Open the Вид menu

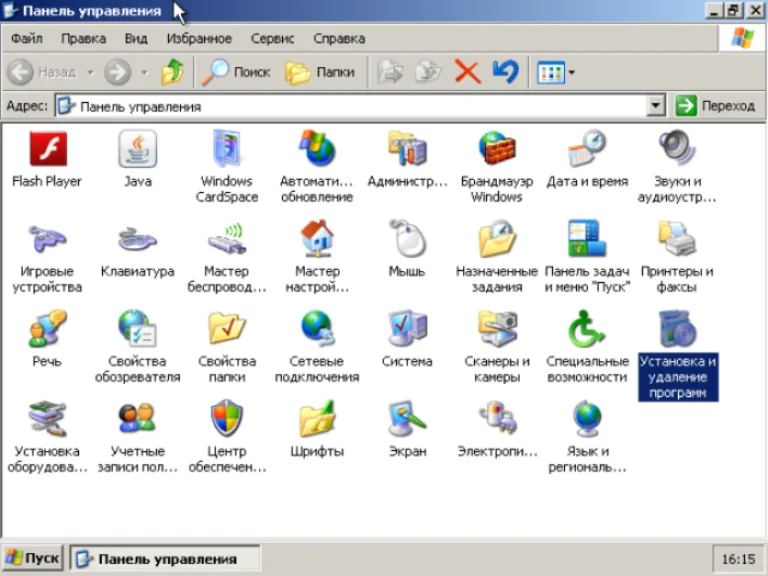(136, 39)
